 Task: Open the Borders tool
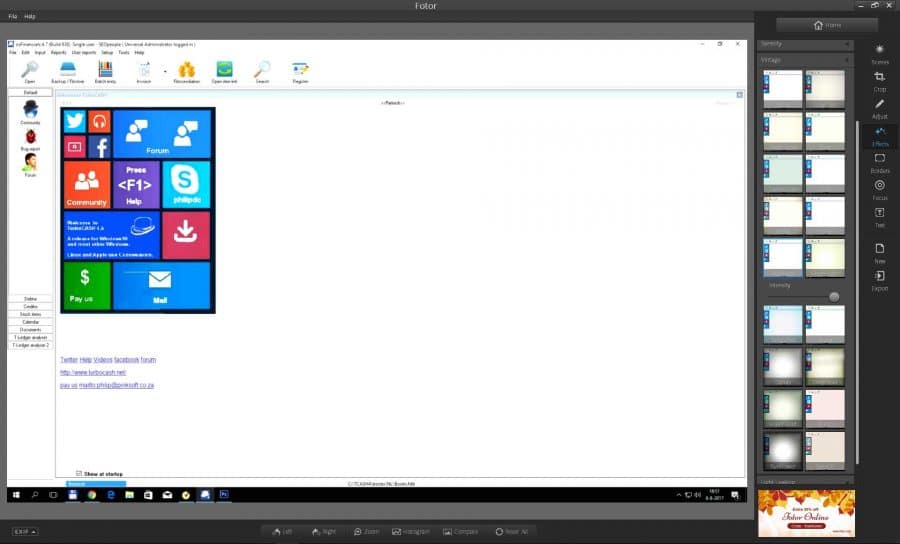pyautogui.click(x=879, y=163)
